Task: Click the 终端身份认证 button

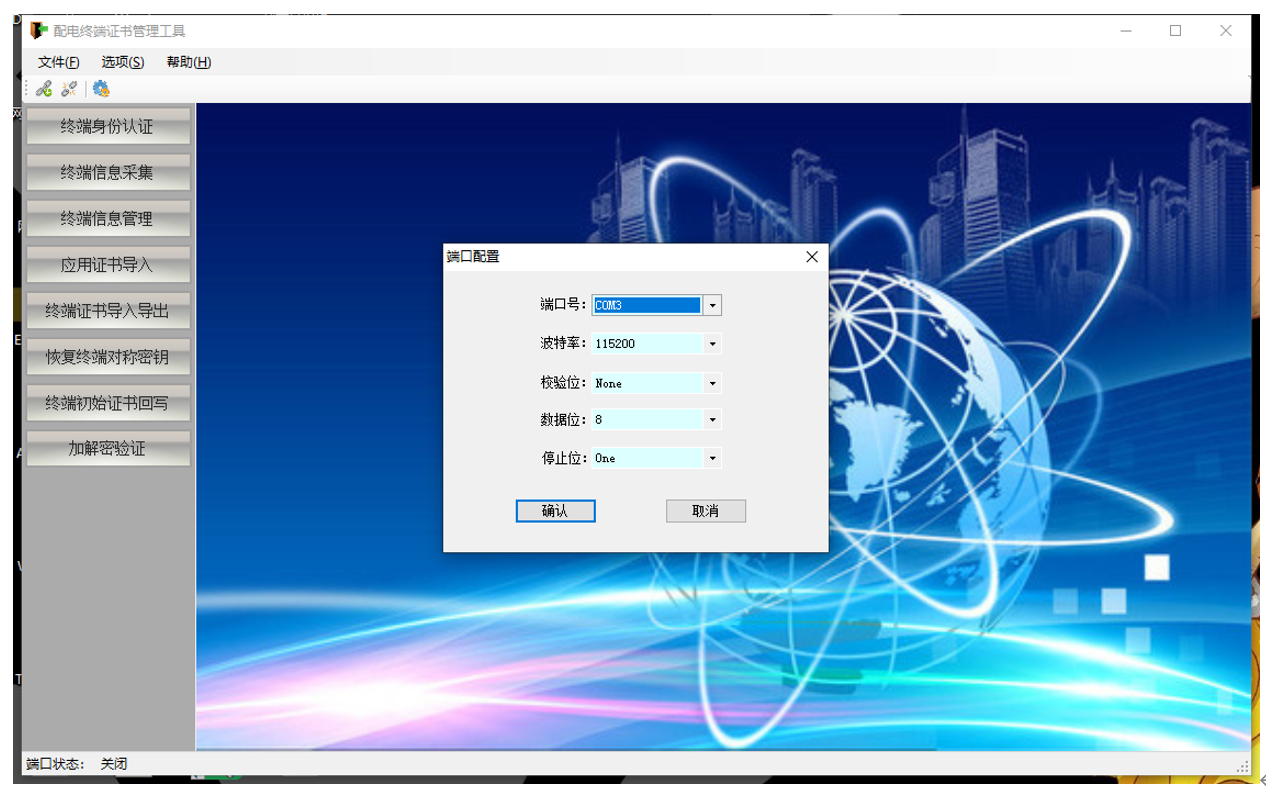Action: tap(108, 127)
